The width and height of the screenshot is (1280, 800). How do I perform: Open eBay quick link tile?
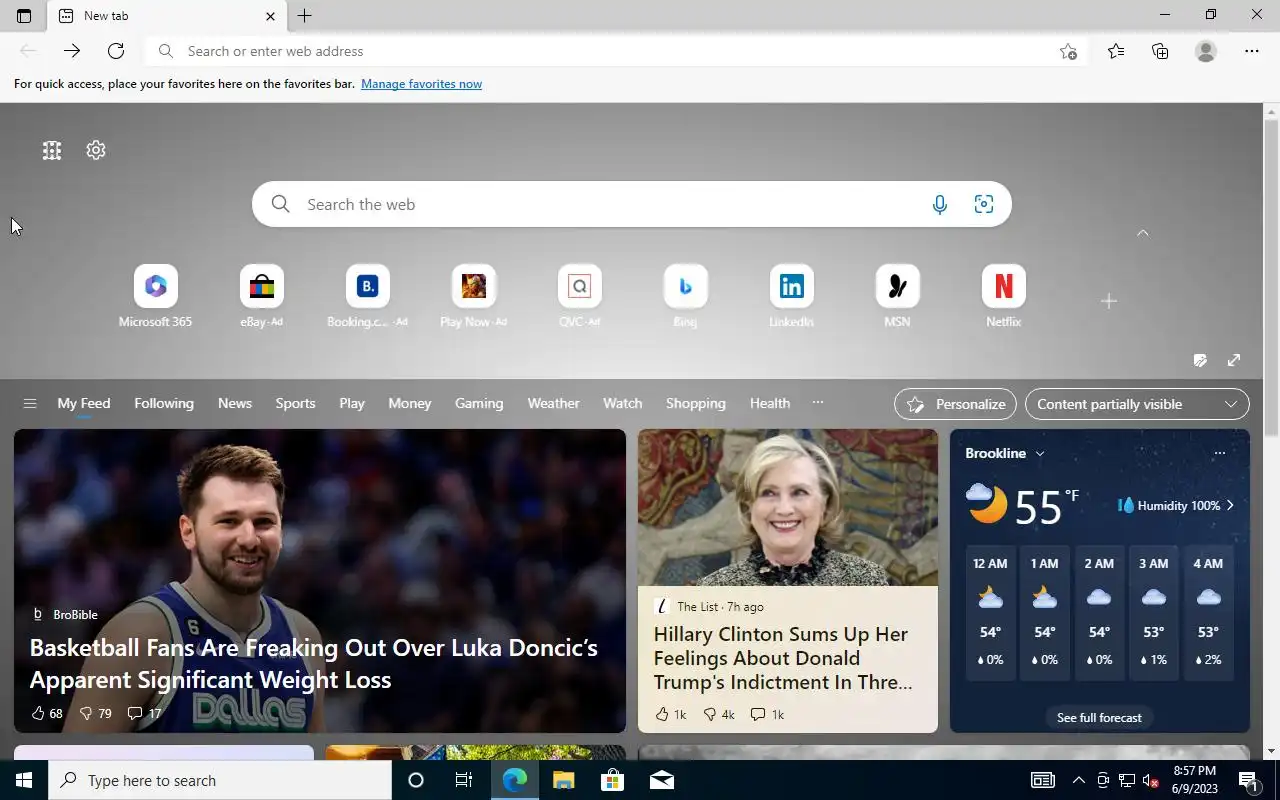[262, 296]
